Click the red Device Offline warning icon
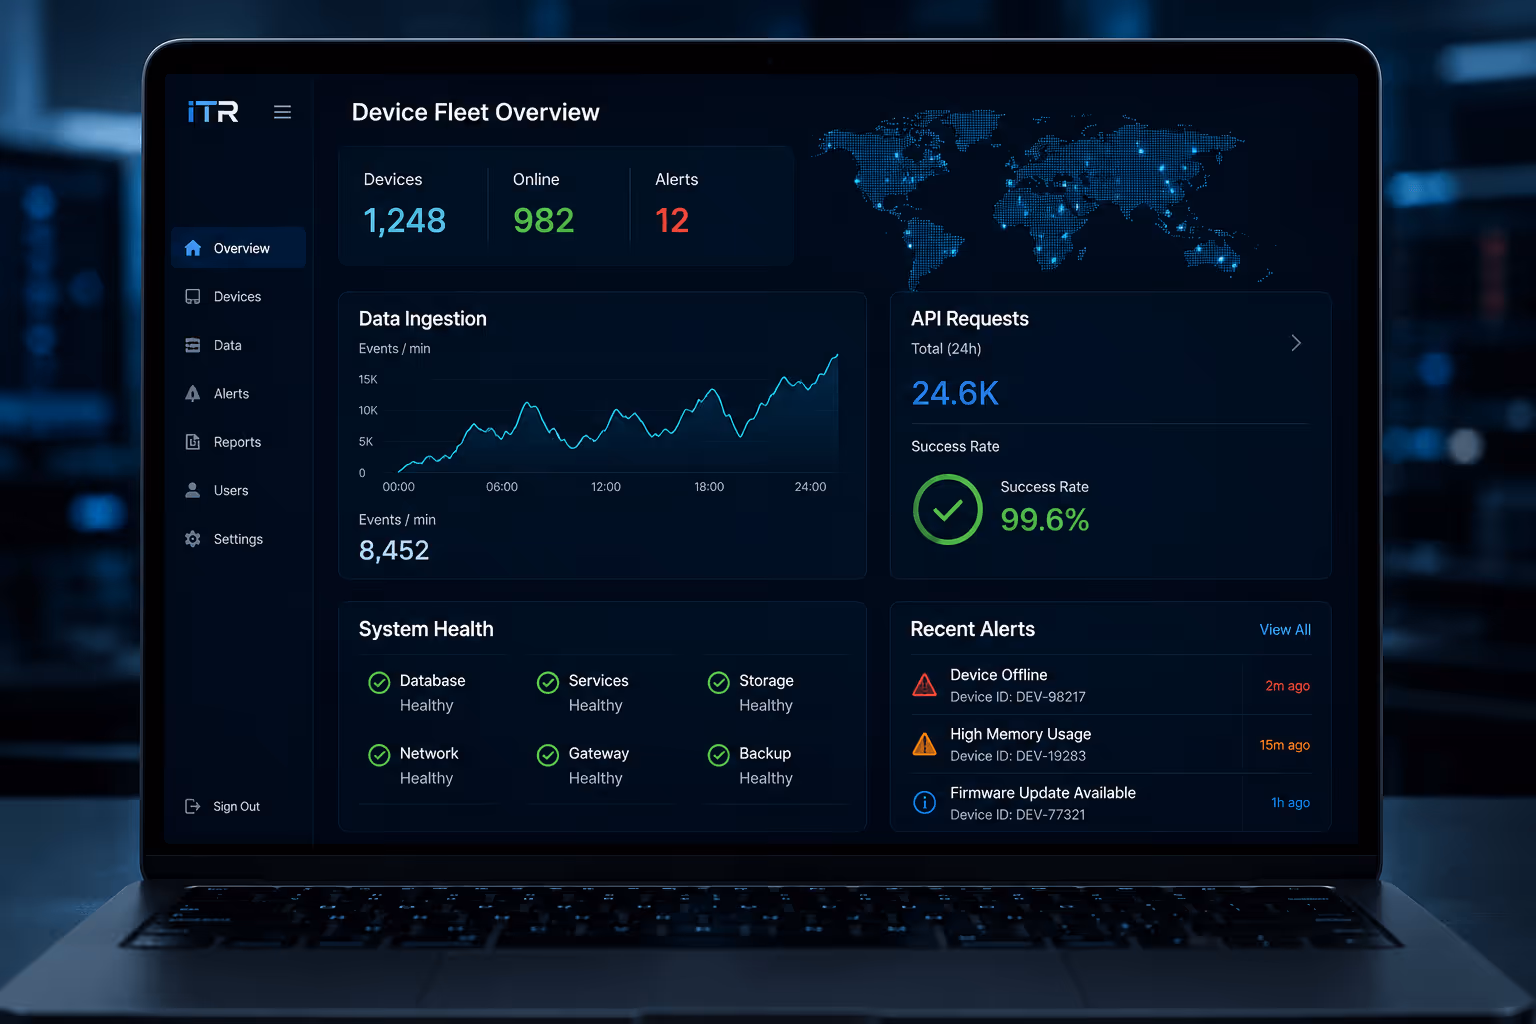This screenshot has width=1536, height=1024. (x=925, y=685)
